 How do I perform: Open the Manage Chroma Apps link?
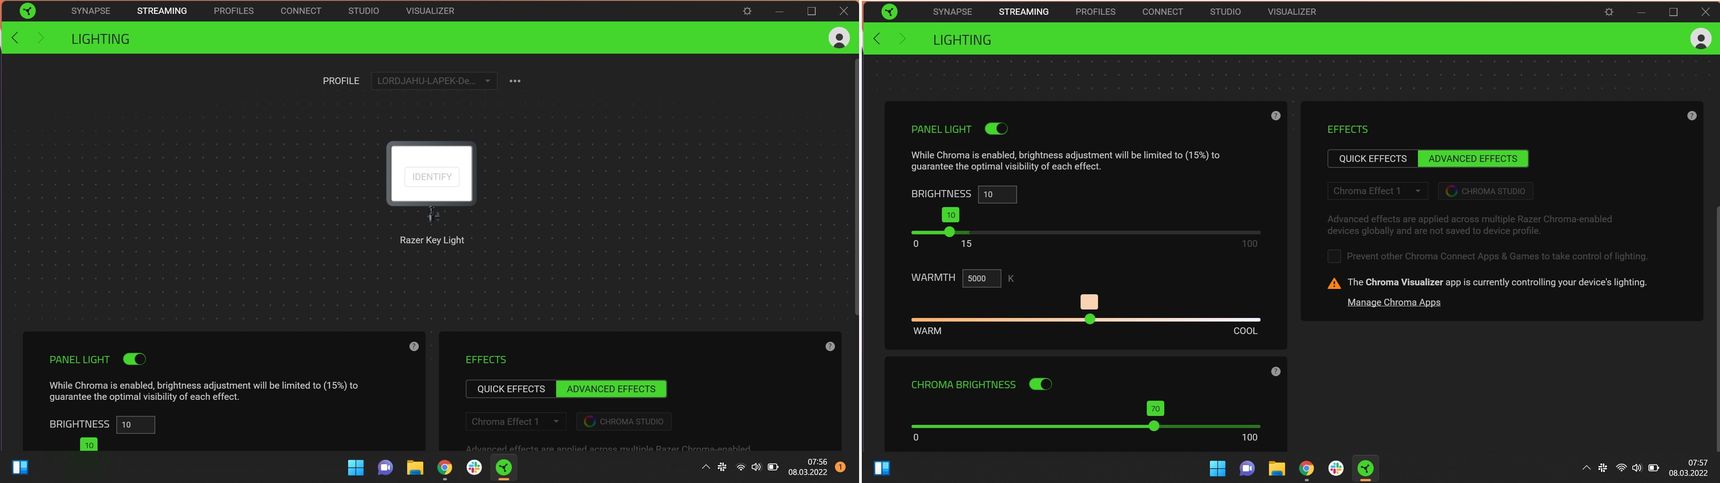coord(1394,302)
